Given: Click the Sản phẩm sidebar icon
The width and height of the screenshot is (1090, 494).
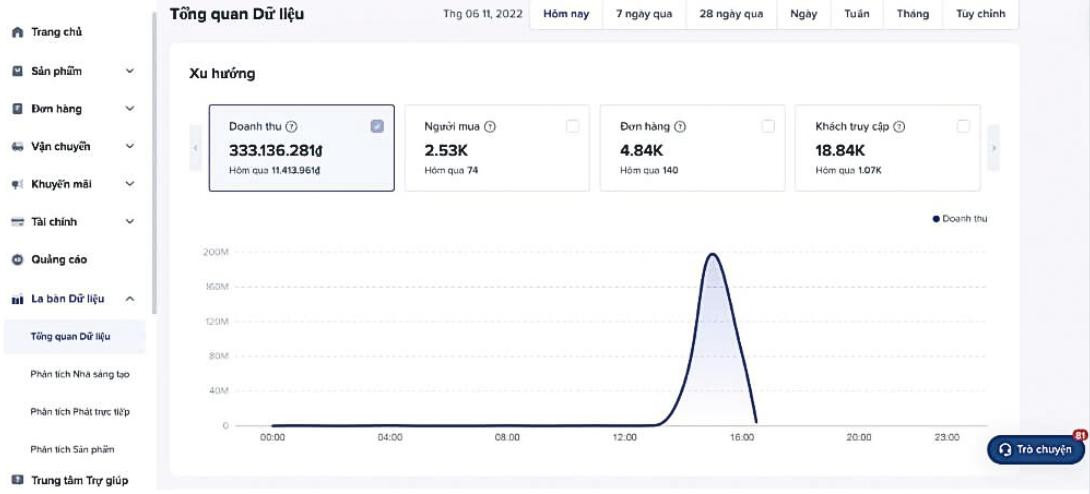Looking at the screenshot, I should click(x=17, y=71).
